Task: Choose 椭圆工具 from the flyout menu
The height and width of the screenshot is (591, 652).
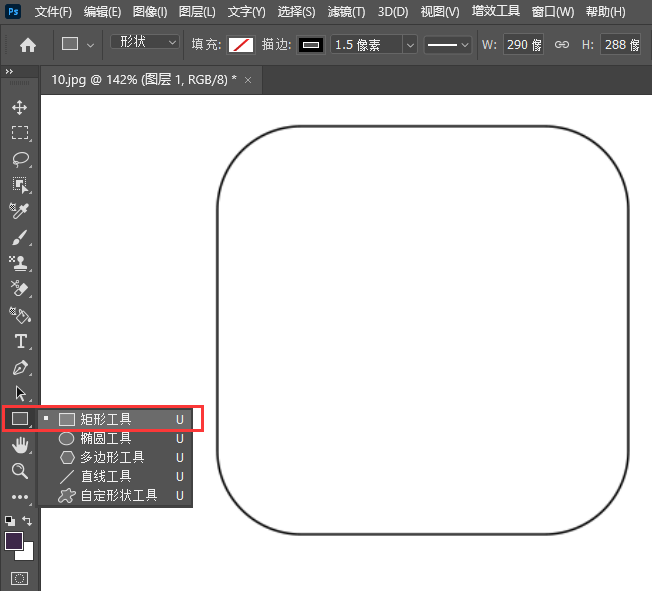Action: 106,438
